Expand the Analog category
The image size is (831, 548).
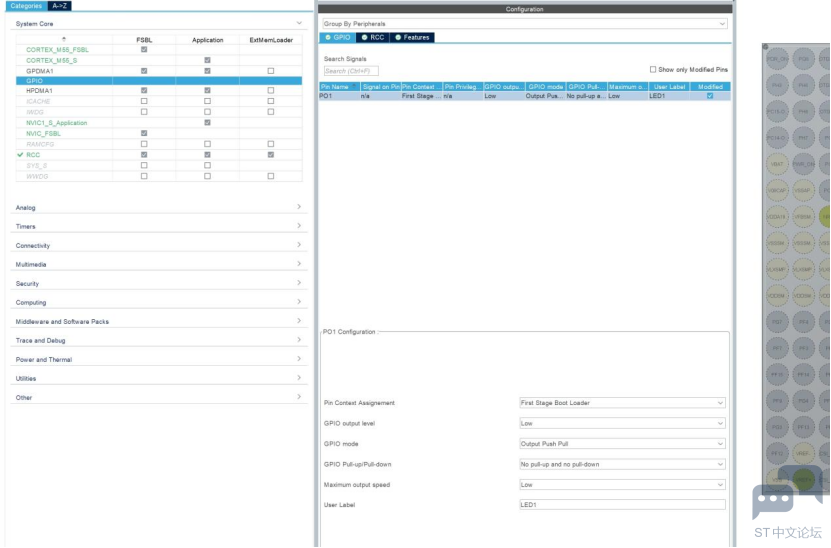coord(299,207)
